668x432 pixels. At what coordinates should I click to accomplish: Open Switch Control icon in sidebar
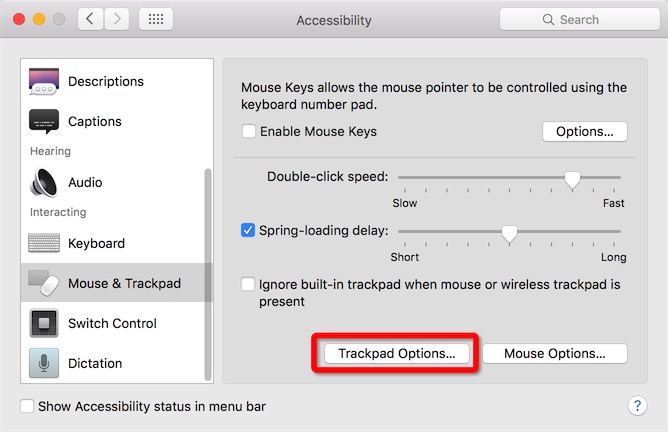(x=44, y=323)
